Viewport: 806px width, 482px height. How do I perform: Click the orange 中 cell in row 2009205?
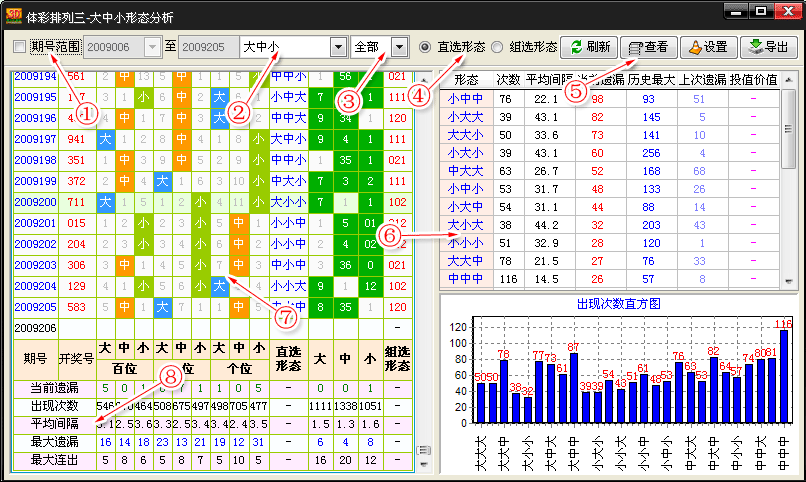click(123, 307)
